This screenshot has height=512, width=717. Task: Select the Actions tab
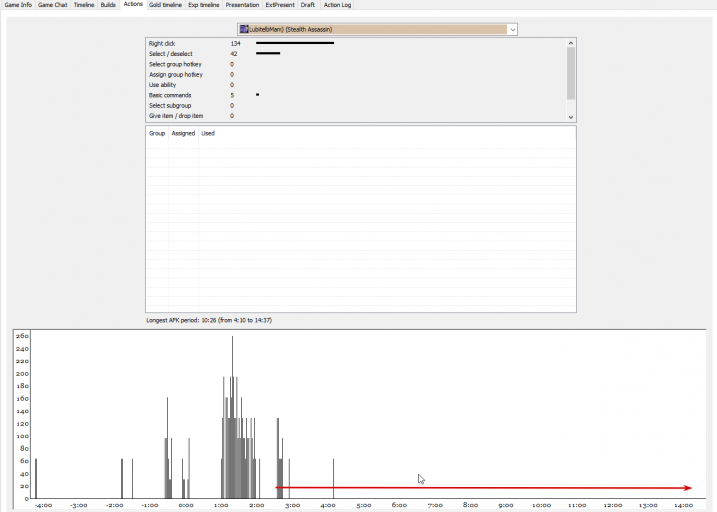coord(133,4)
